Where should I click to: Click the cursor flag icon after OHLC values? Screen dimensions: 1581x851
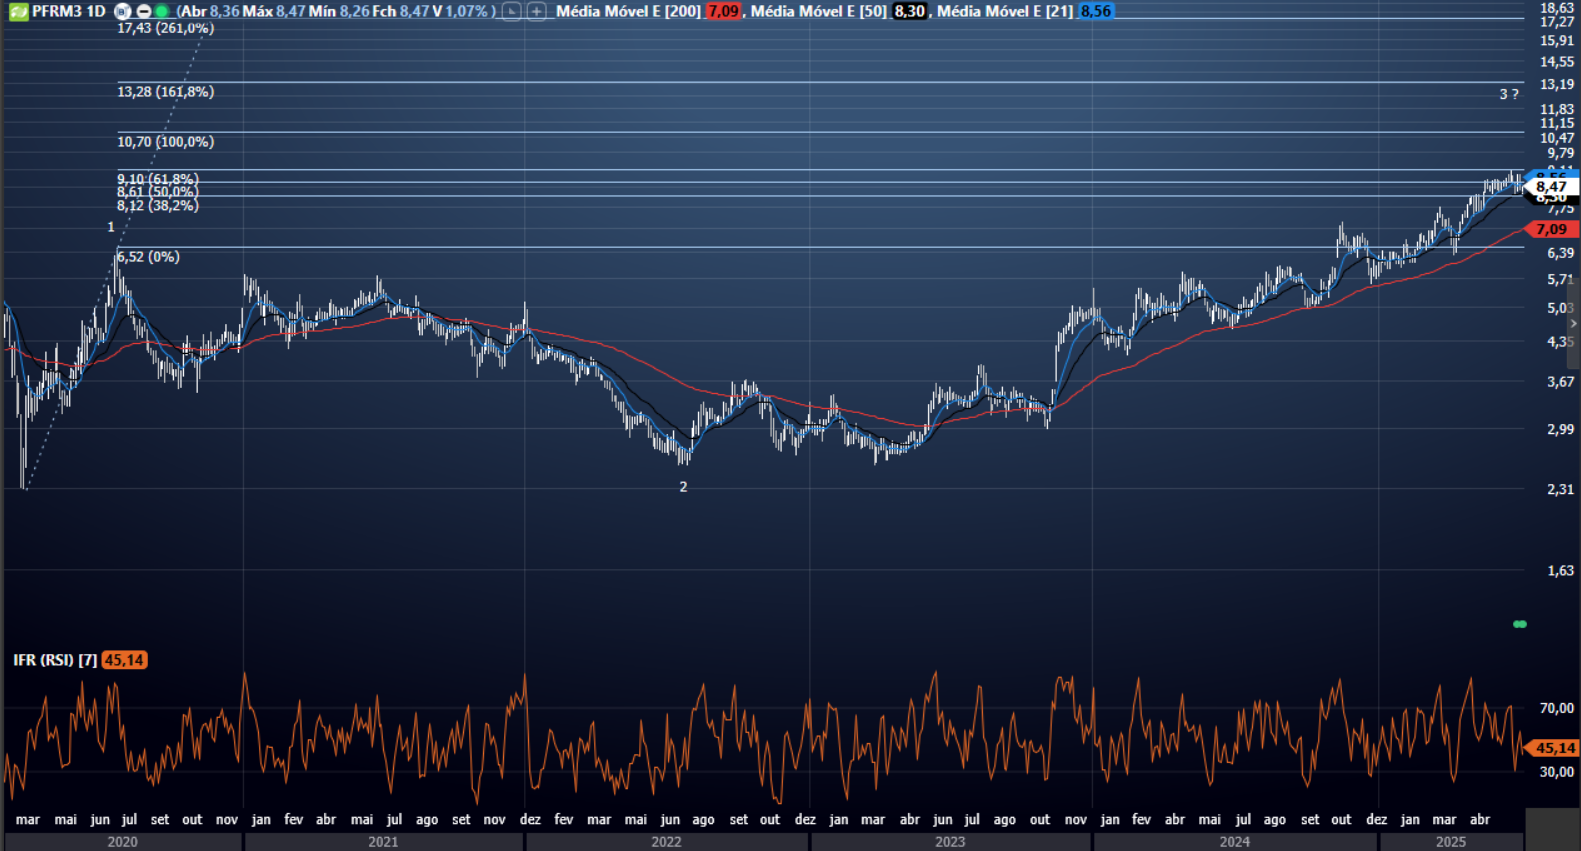(x=511, y=11)
